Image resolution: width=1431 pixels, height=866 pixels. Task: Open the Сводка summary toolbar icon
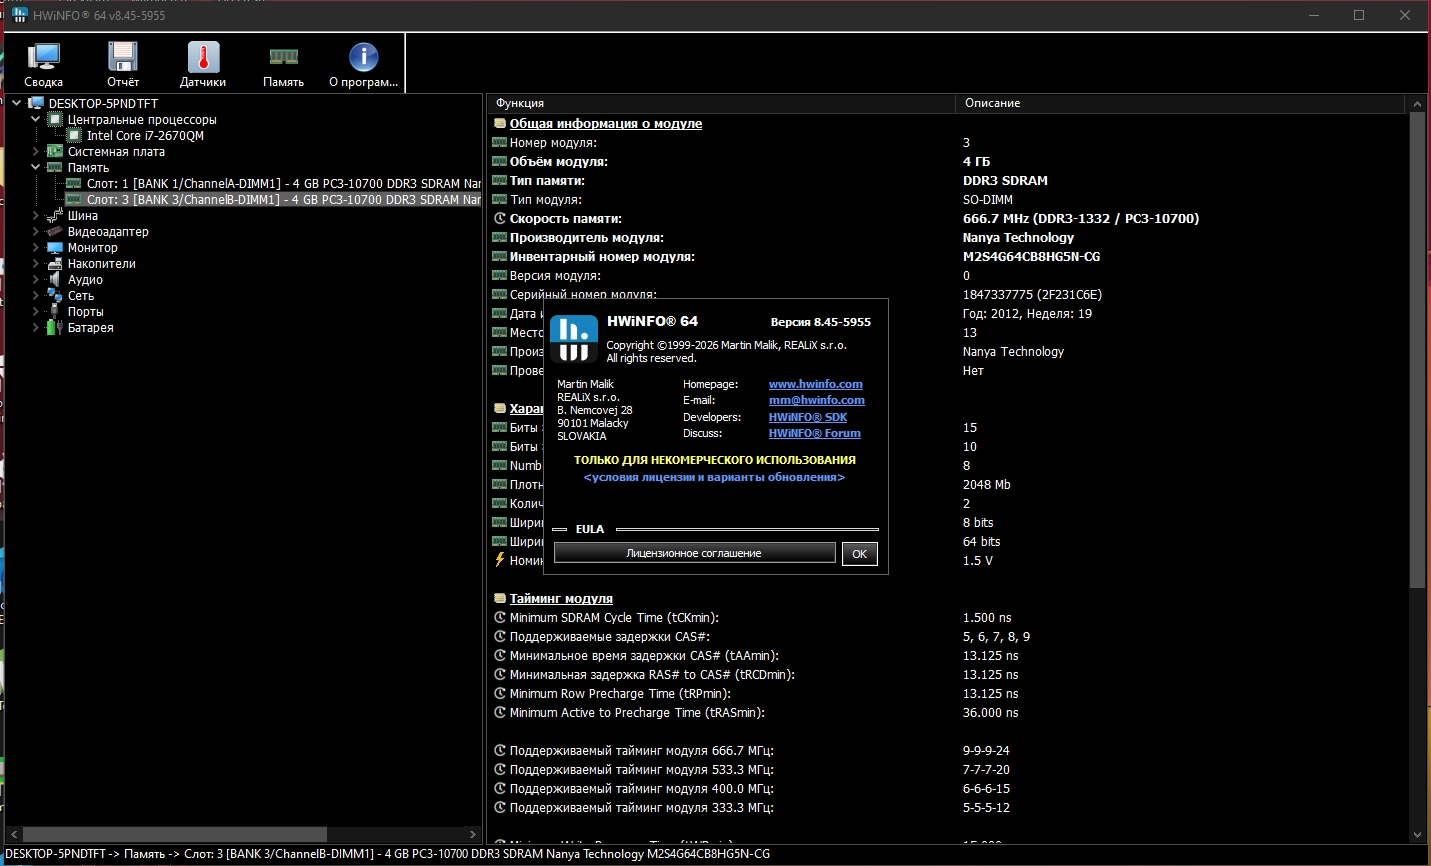point(44,64)
